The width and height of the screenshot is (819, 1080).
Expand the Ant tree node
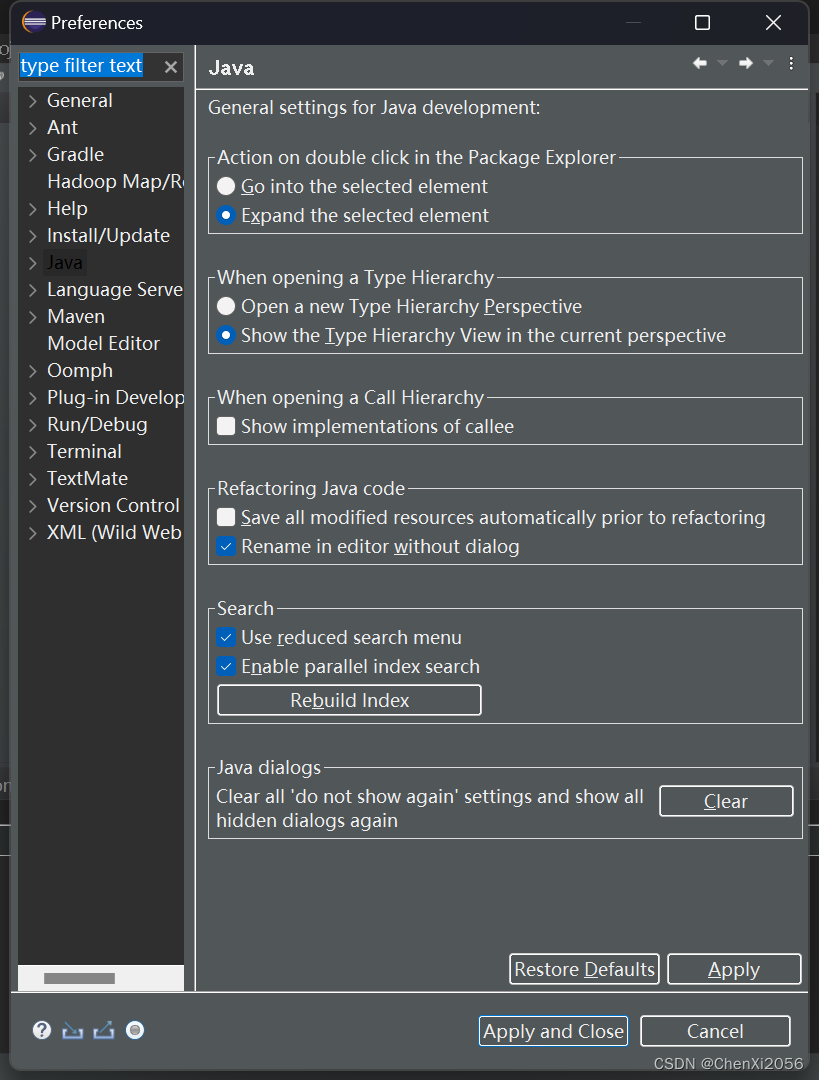pyautogui.click(x=32, y=128)
